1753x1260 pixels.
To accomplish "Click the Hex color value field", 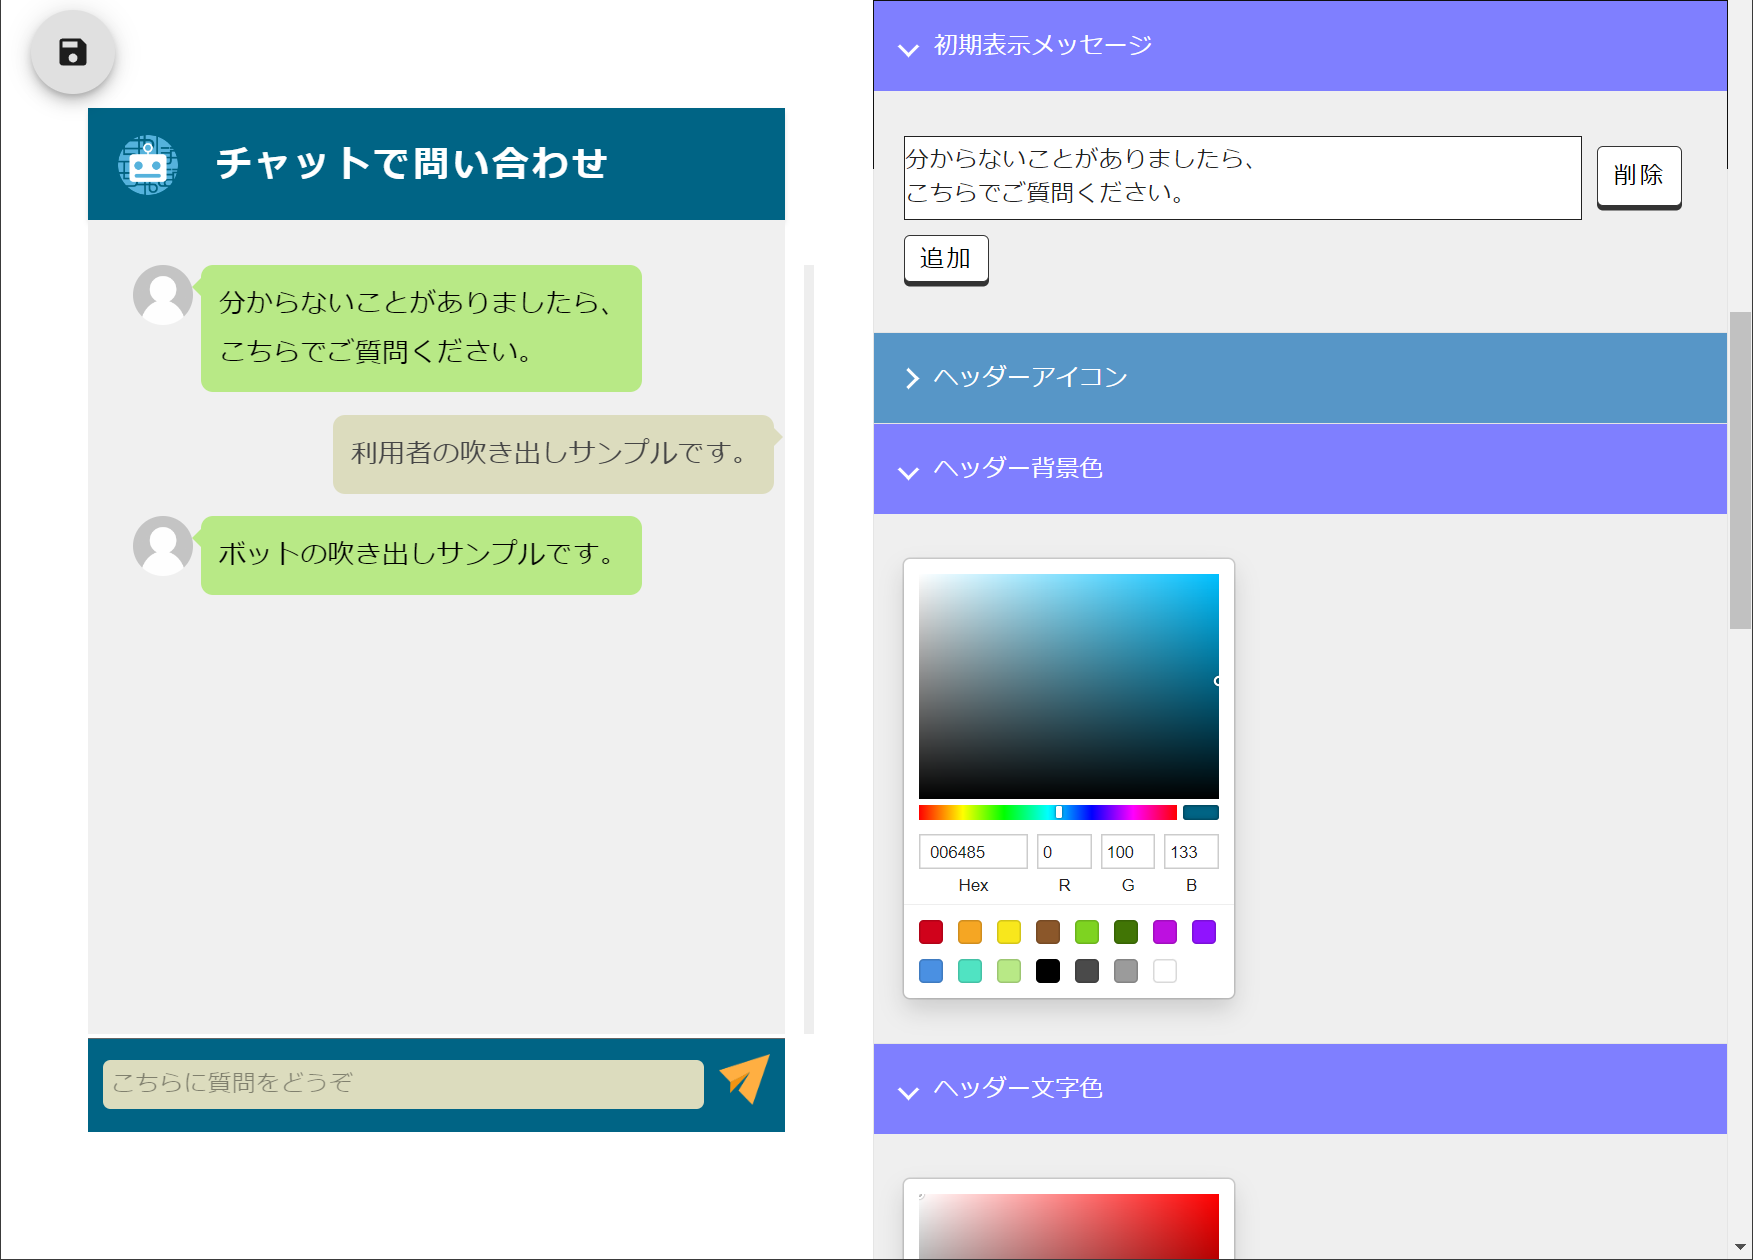I will point(972,852).
